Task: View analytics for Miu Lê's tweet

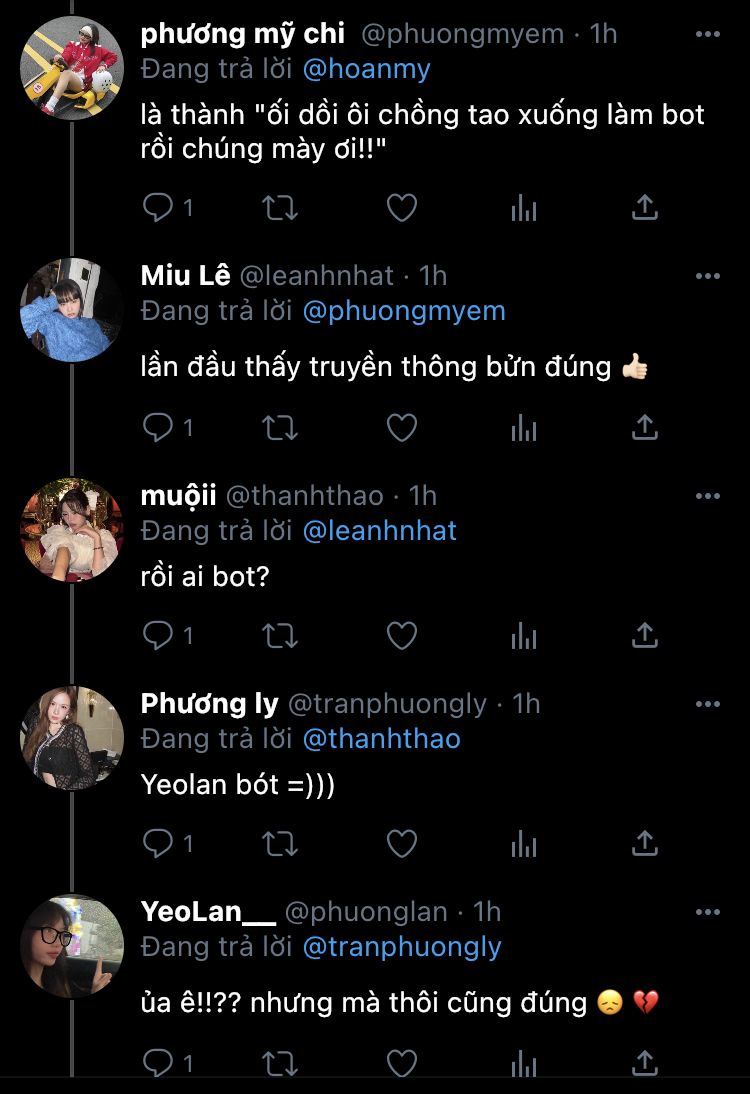Action: pyautogui.click(x=524, y=428)
